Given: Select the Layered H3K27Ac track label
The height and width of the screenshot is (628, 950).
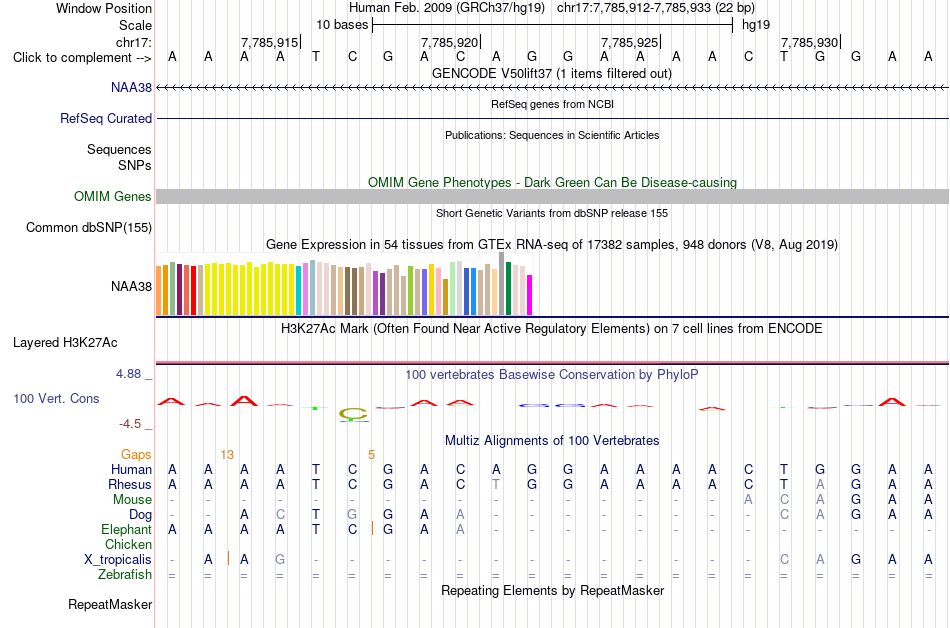Looking at the screenshot, I should [x=65, y=343].
